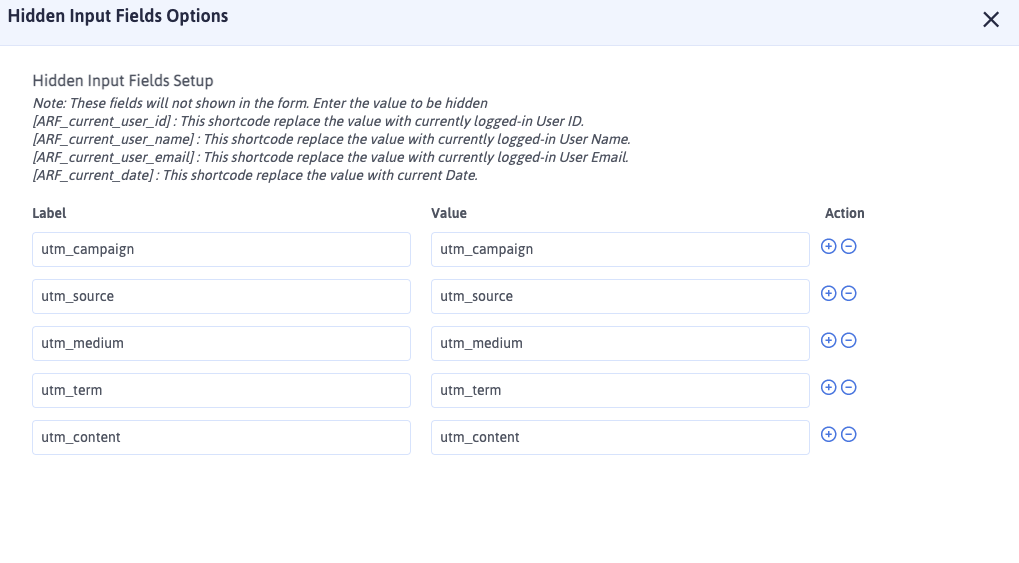Select the utm_source Label text box
This screenshot has height=563, width=1019.
221,297
